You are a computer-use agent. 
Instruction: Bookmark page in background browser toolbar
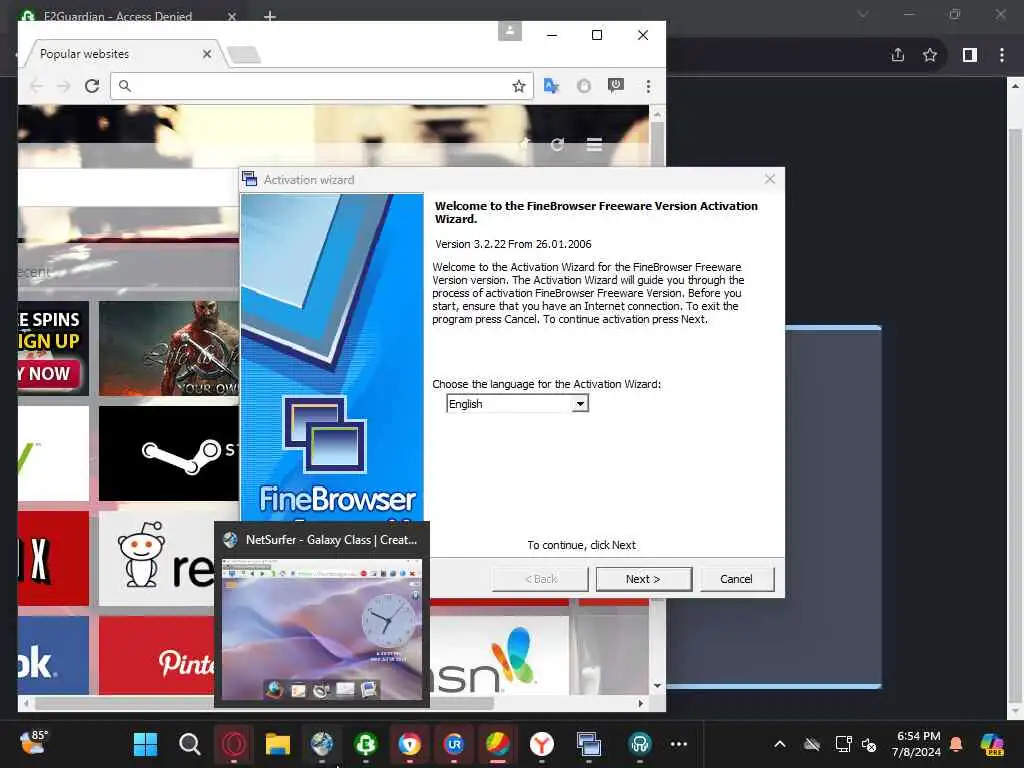930,55
